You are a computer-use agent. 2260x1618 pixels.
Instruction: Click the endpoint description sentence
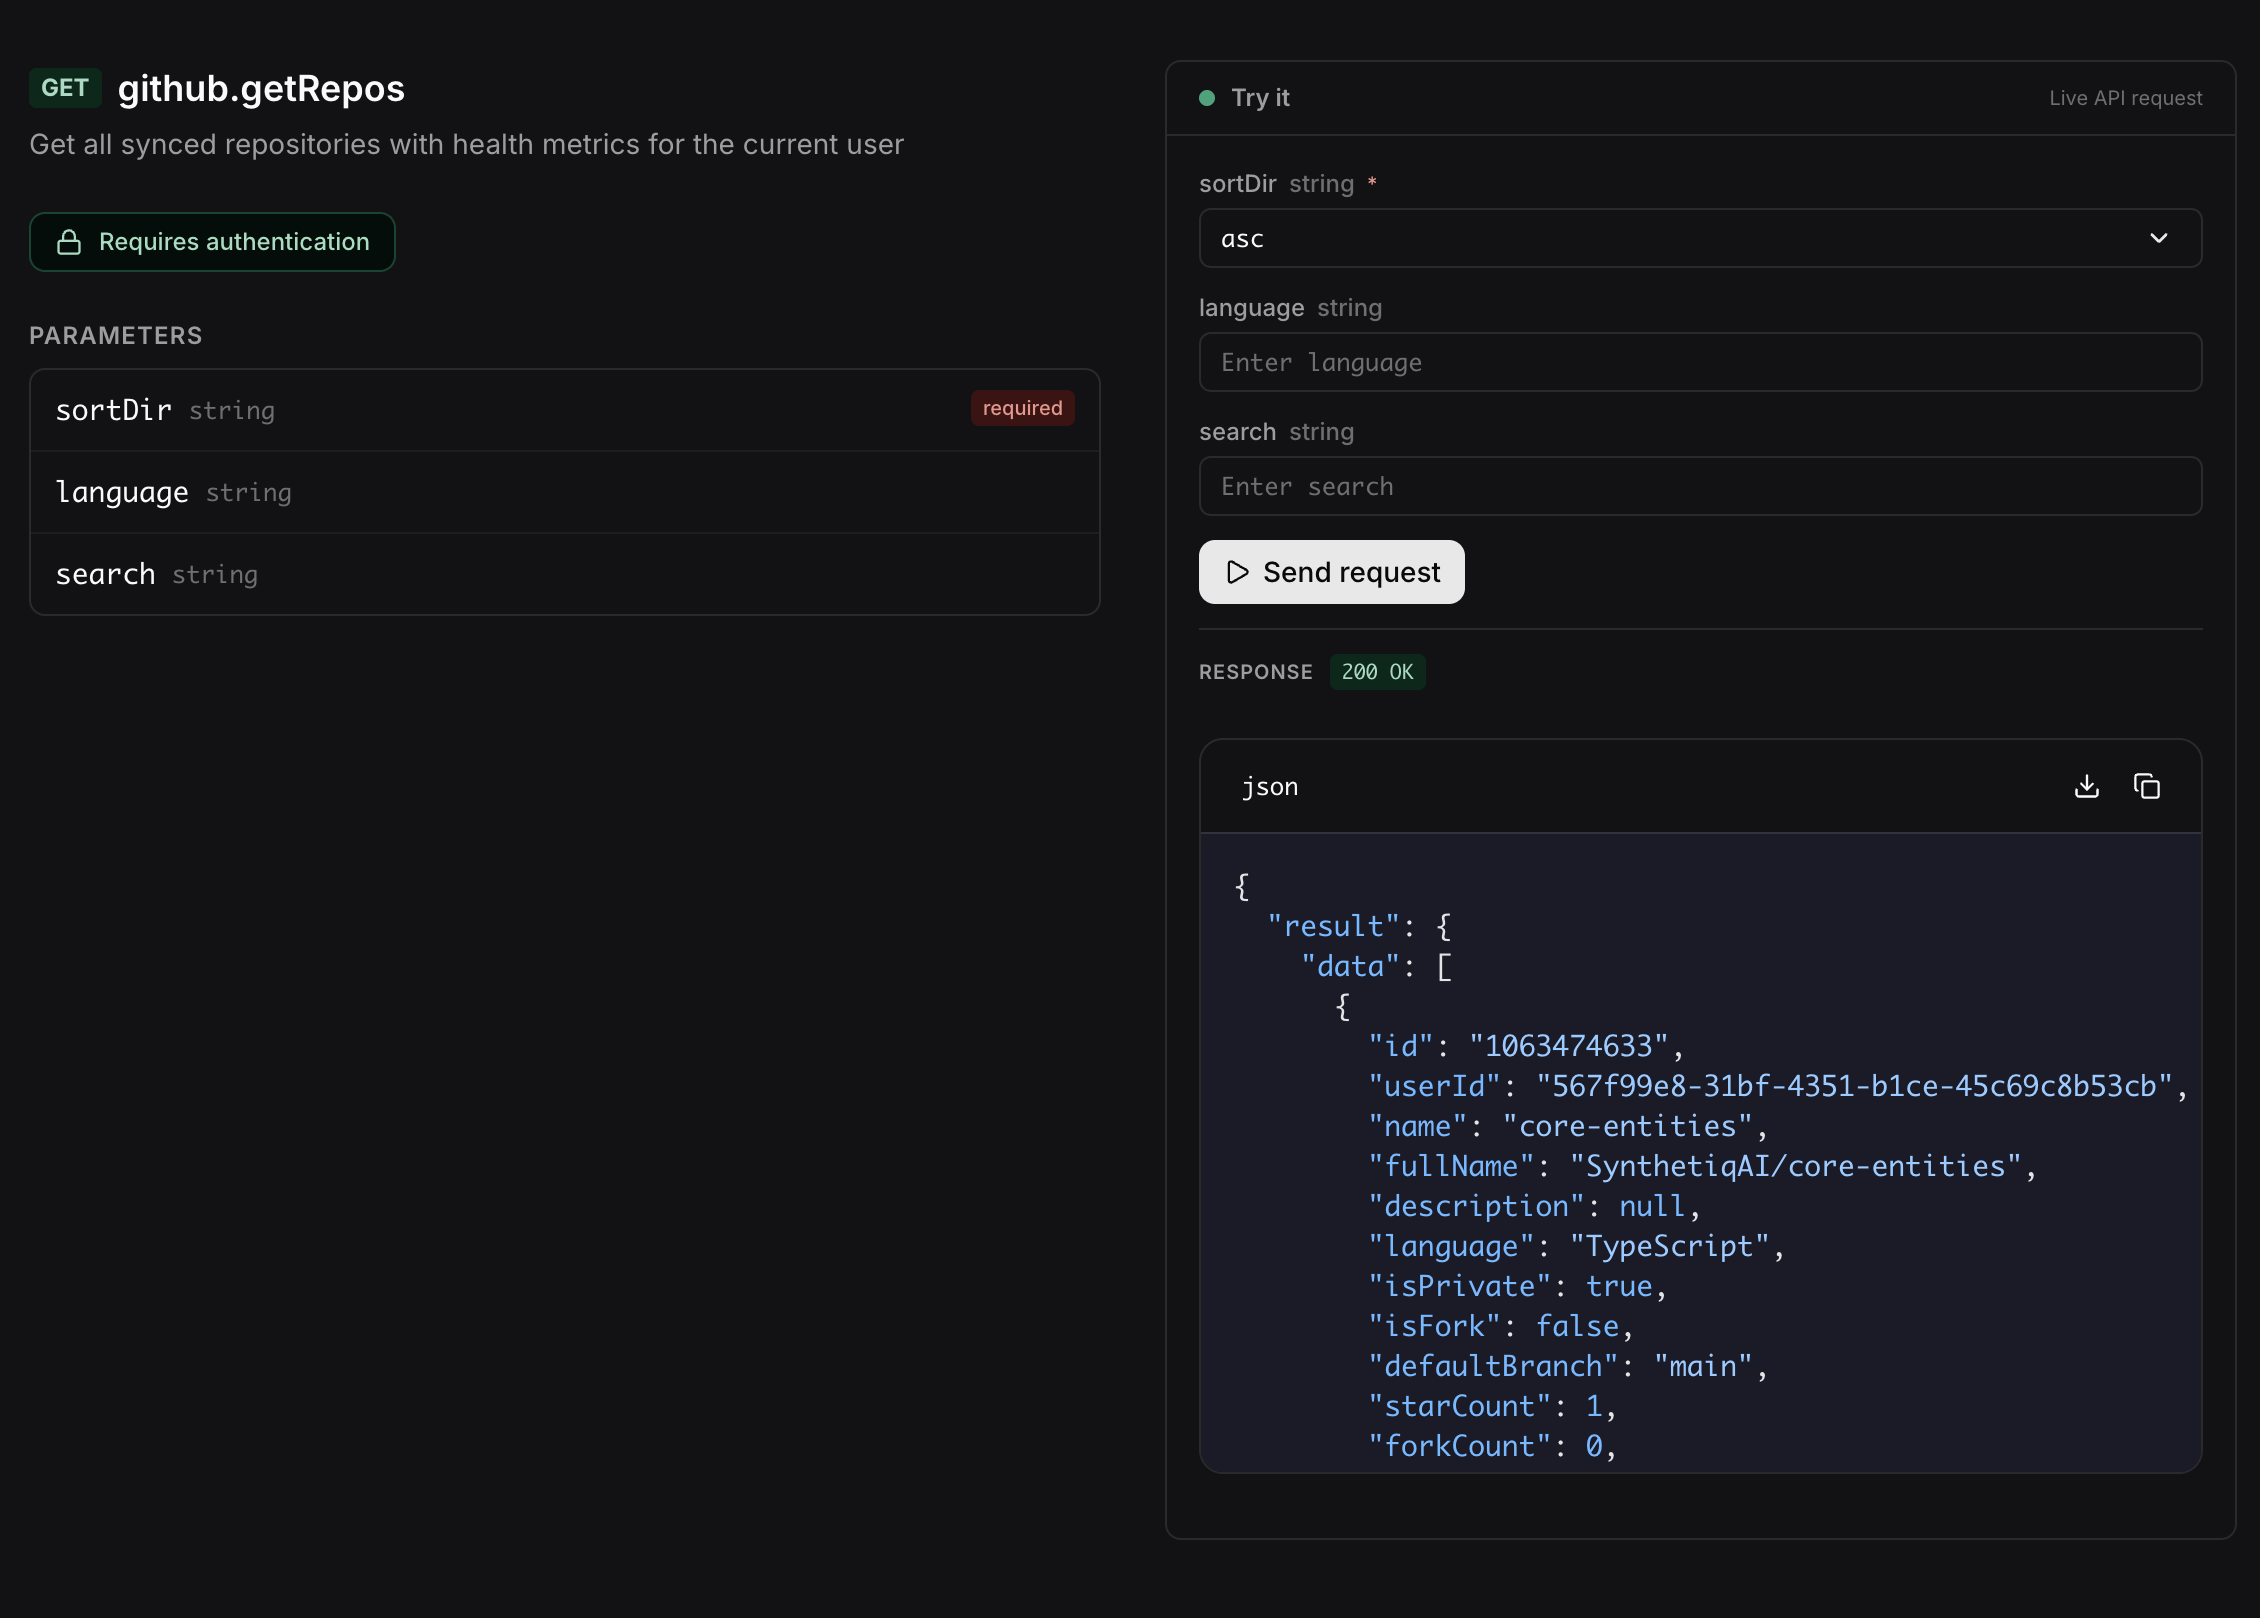pos(466,145)
